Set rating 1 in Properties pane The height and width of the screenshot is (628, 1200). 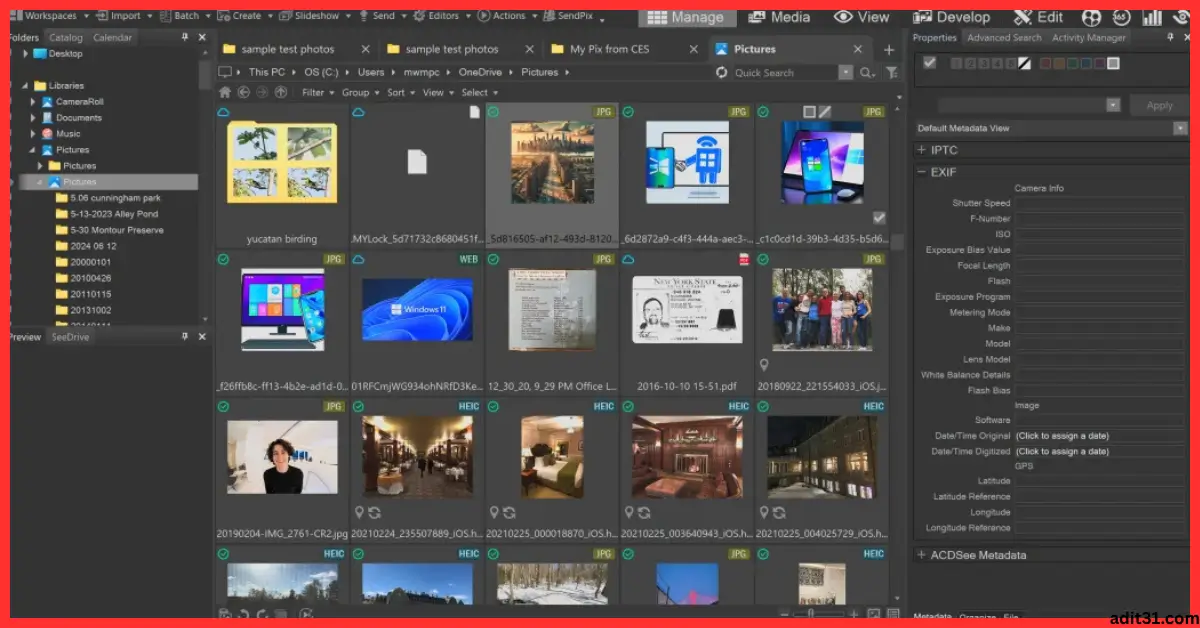(x=955, y=64)
